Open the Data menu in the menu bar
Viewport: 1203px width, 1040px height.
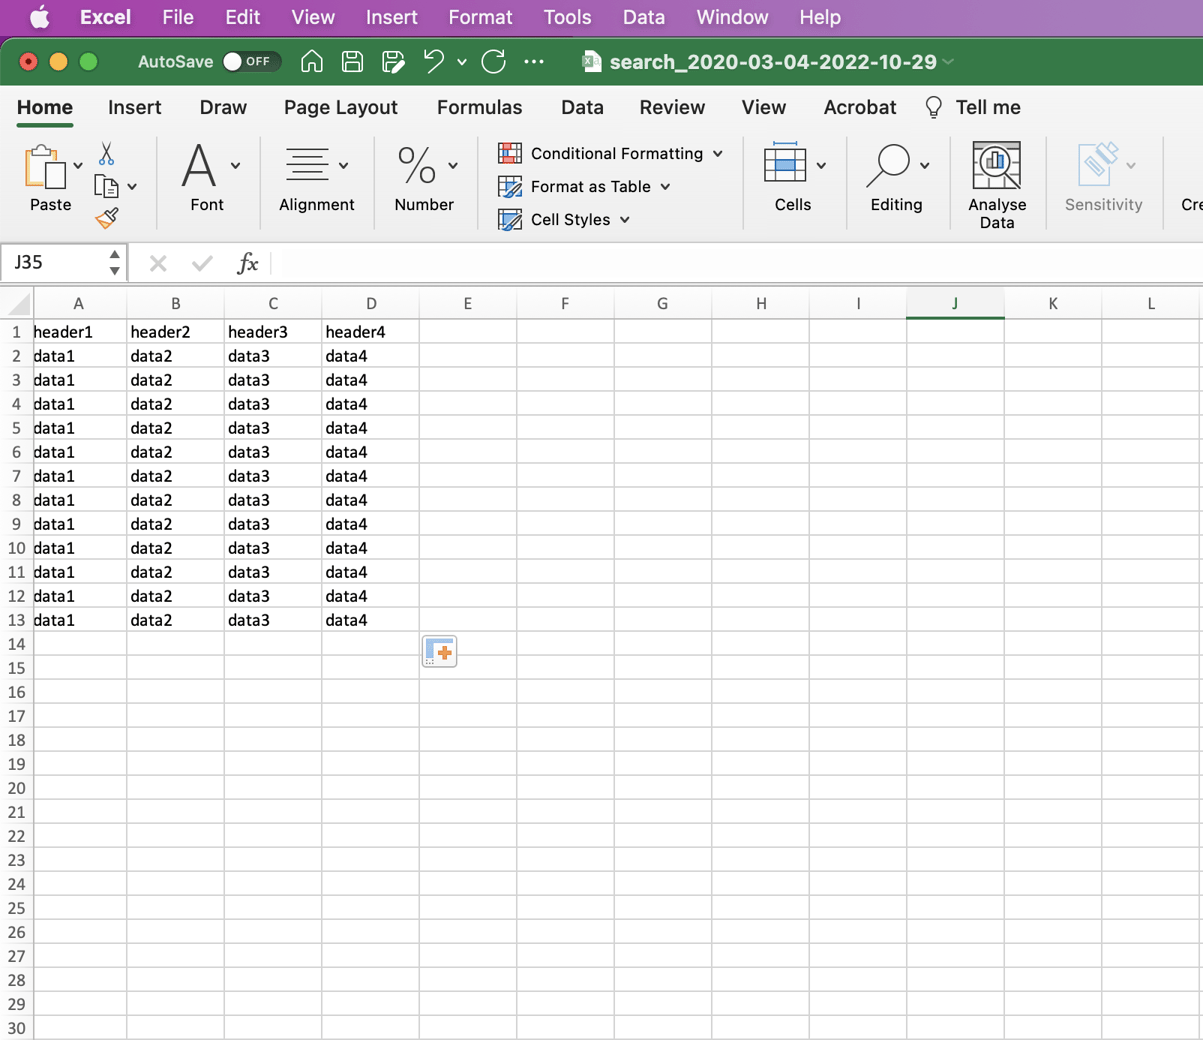tap(643, 17)
